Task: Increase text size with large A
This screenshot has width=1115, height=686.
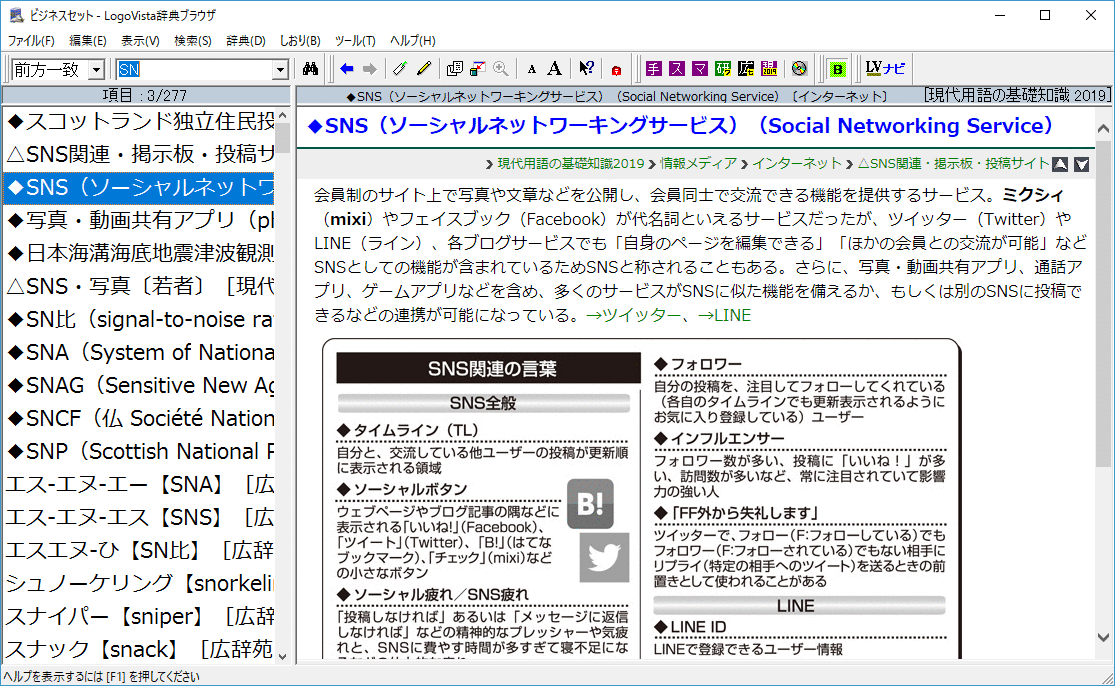Action: point(555,69)
